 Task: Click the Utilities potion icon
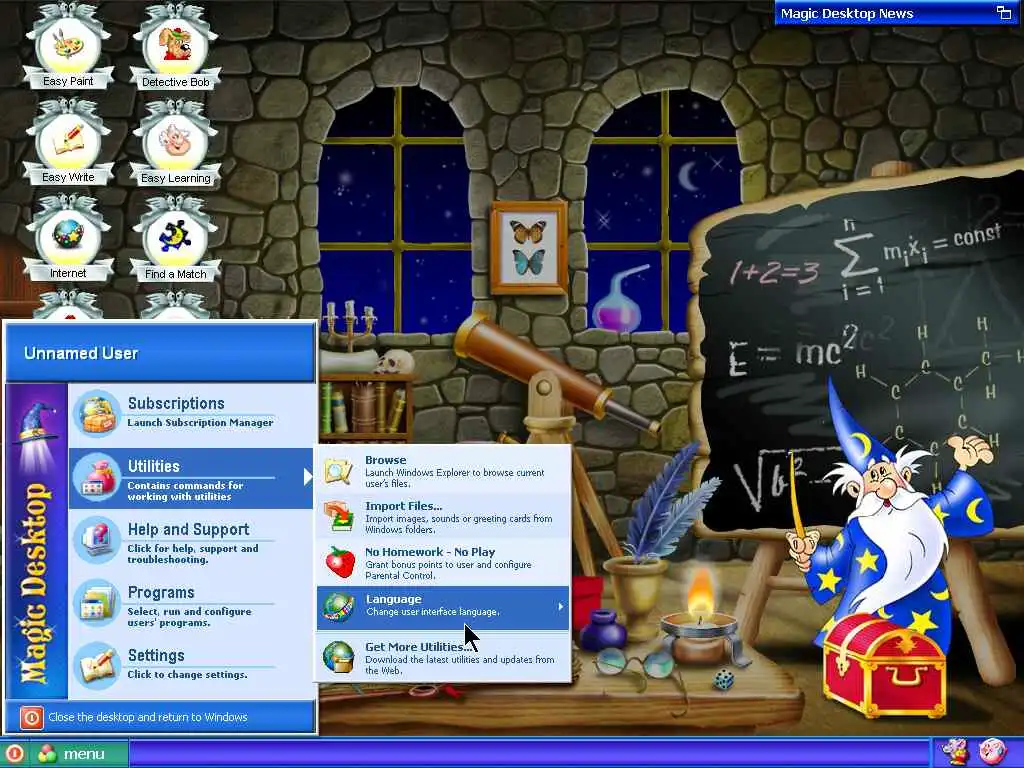97,476
